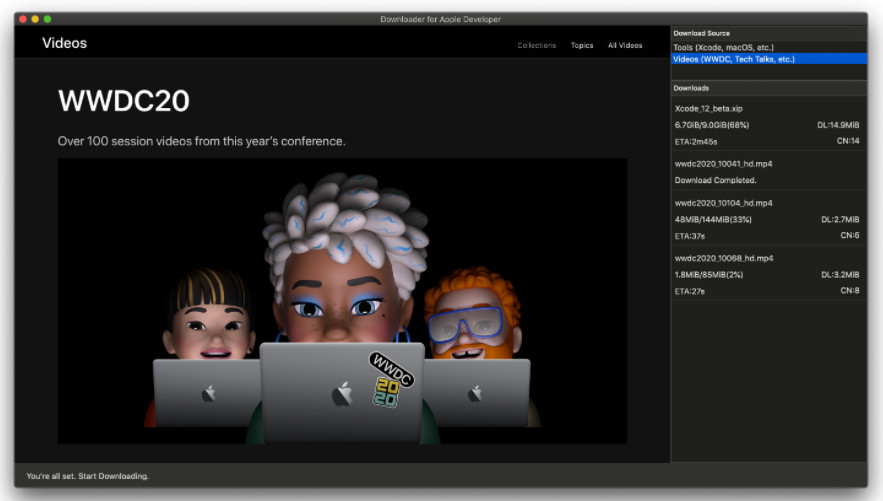Click the CN:14 connections value
The height and width of the screenshot is (501, 883).
848,141
